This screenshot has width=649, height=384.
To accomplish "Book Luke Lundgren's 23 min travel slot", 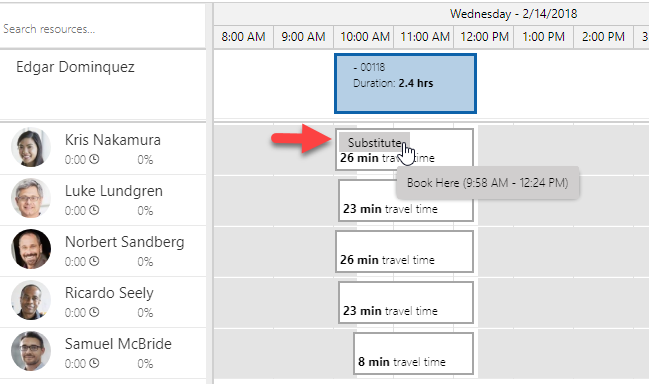I will (406, 200).
